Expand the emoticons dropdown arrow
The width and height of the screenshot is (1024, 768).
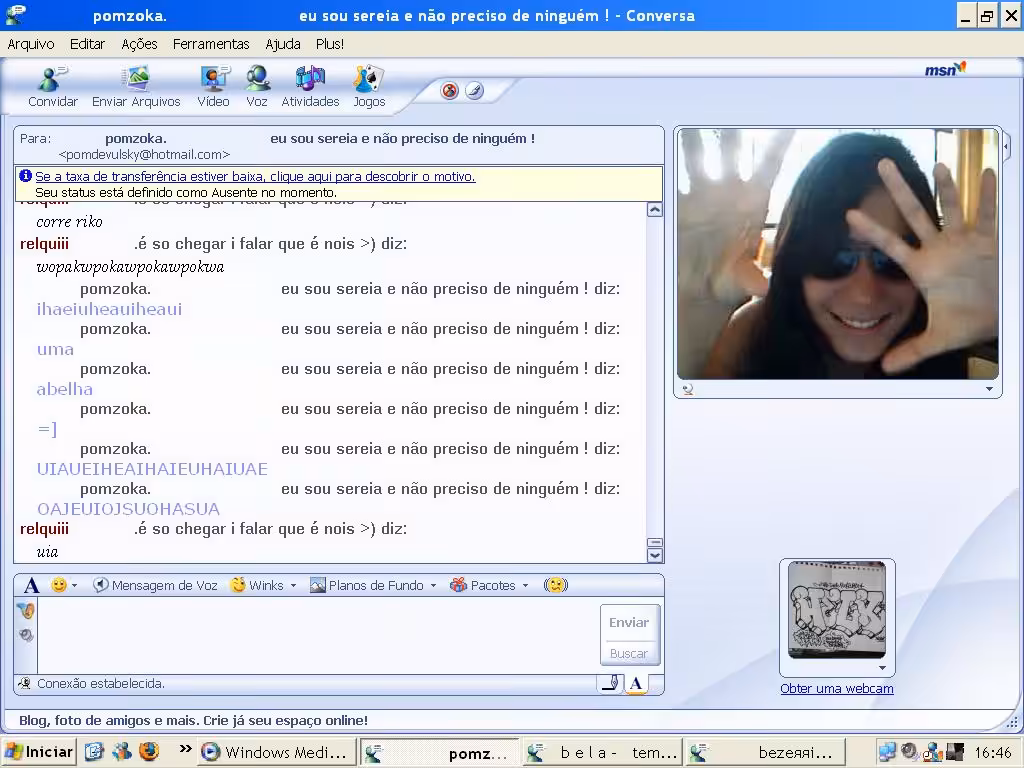point(74,586)
